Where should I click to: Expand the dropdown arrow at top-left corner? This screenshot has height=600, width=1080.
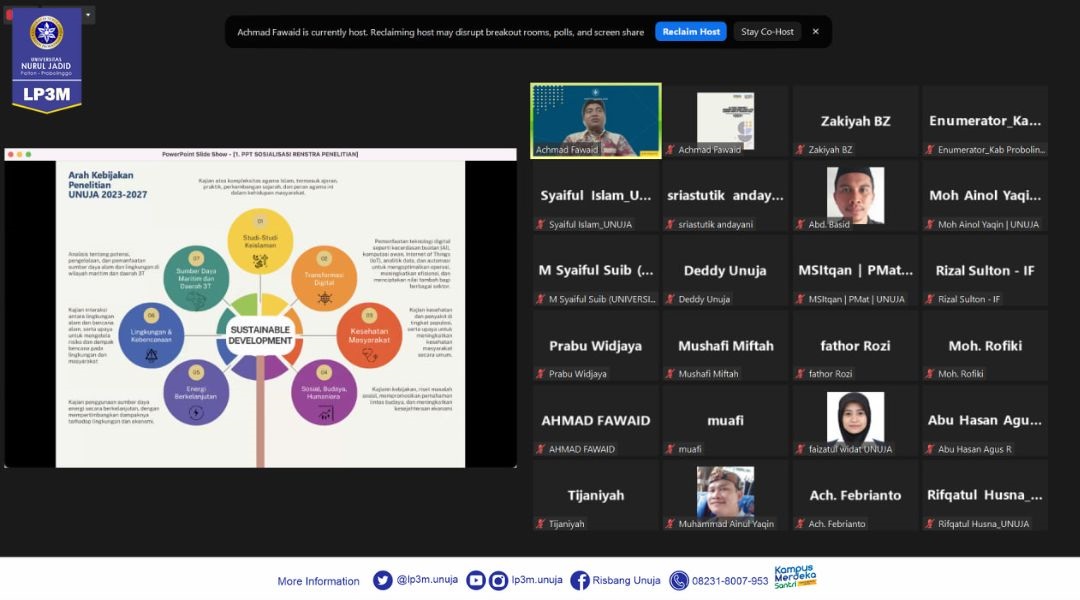pyautogui.click(x=88, y=15)
